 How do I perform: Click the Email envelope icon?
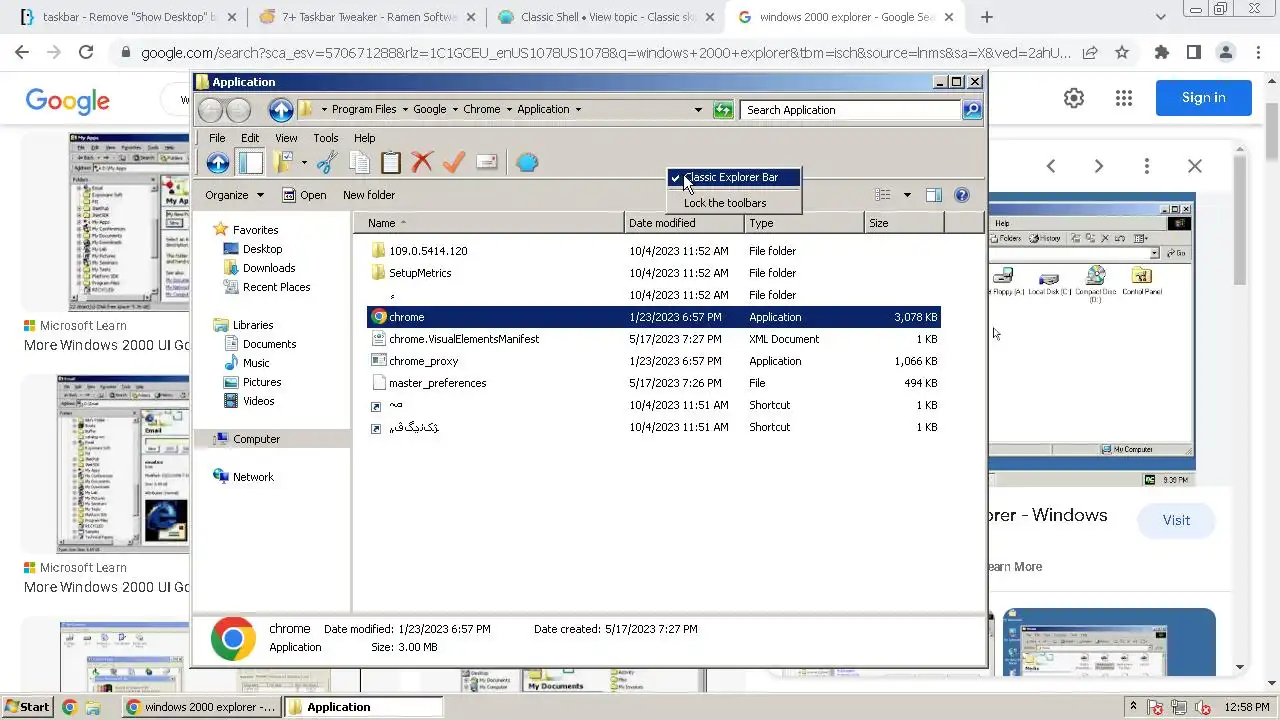[x=487, y=162]
